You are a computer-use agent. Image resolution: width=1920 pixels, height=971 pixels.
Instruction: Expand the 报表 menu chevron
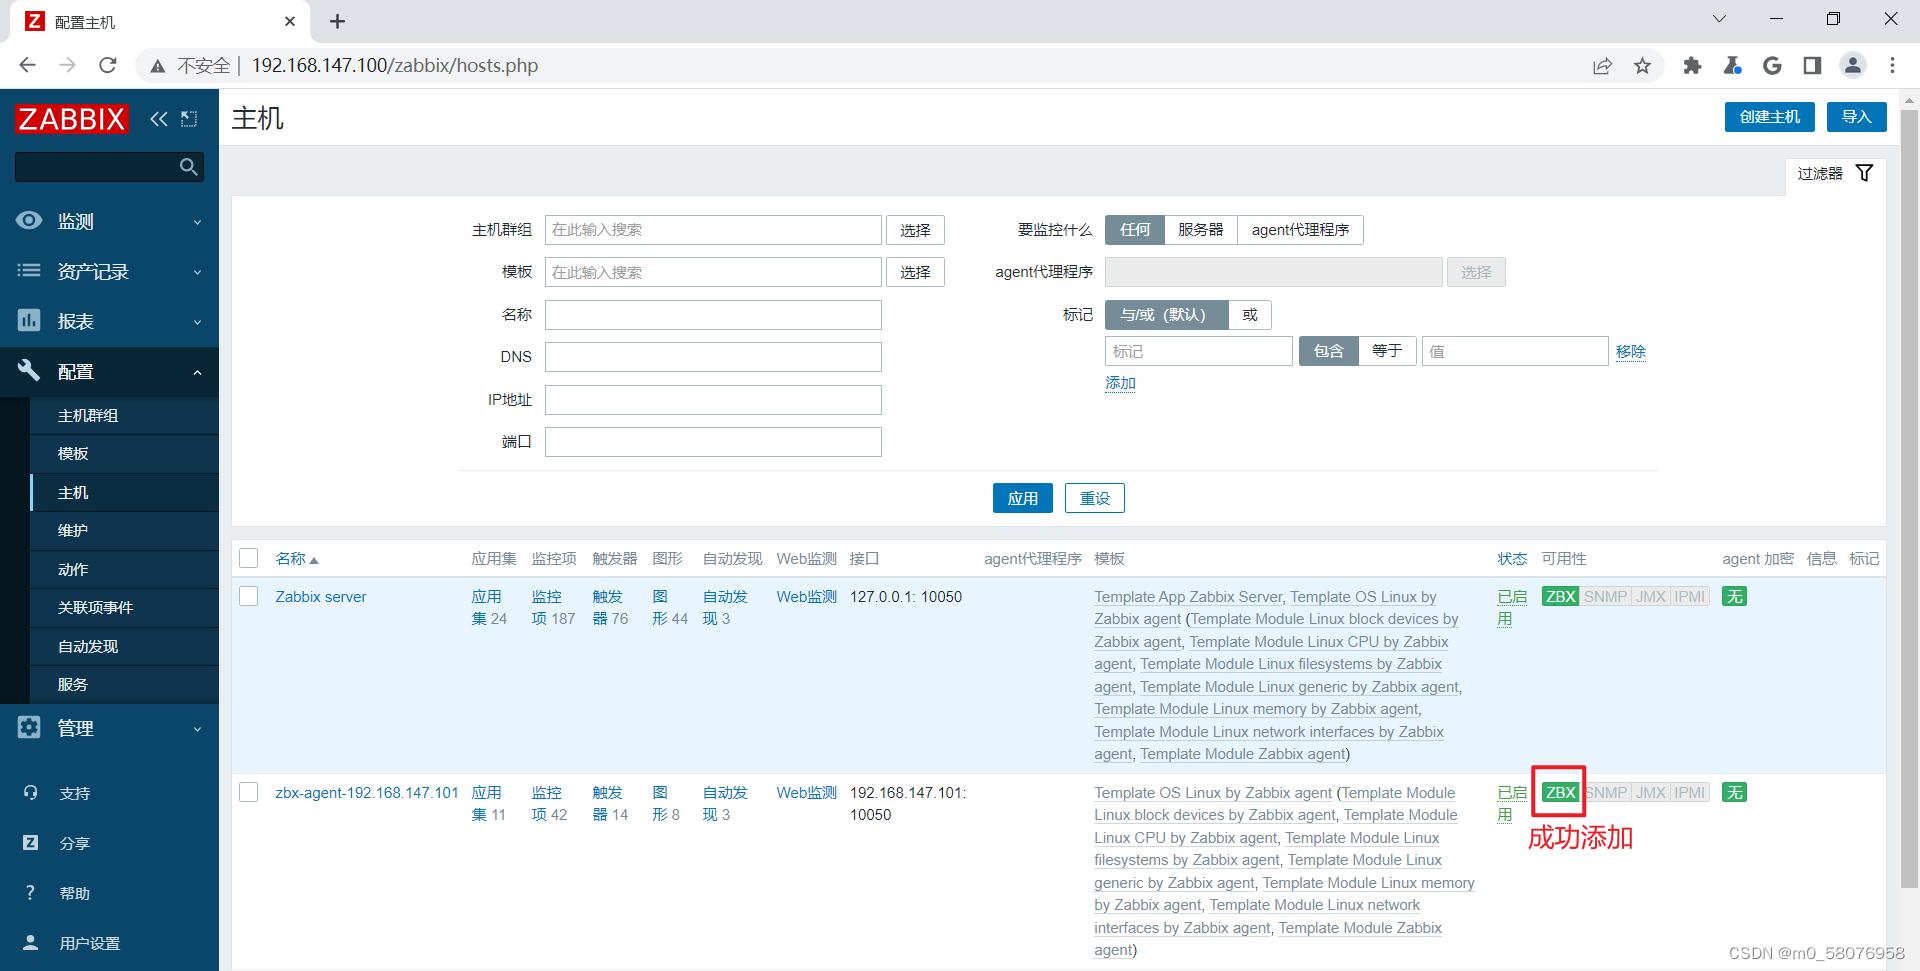tap(197, 322)
